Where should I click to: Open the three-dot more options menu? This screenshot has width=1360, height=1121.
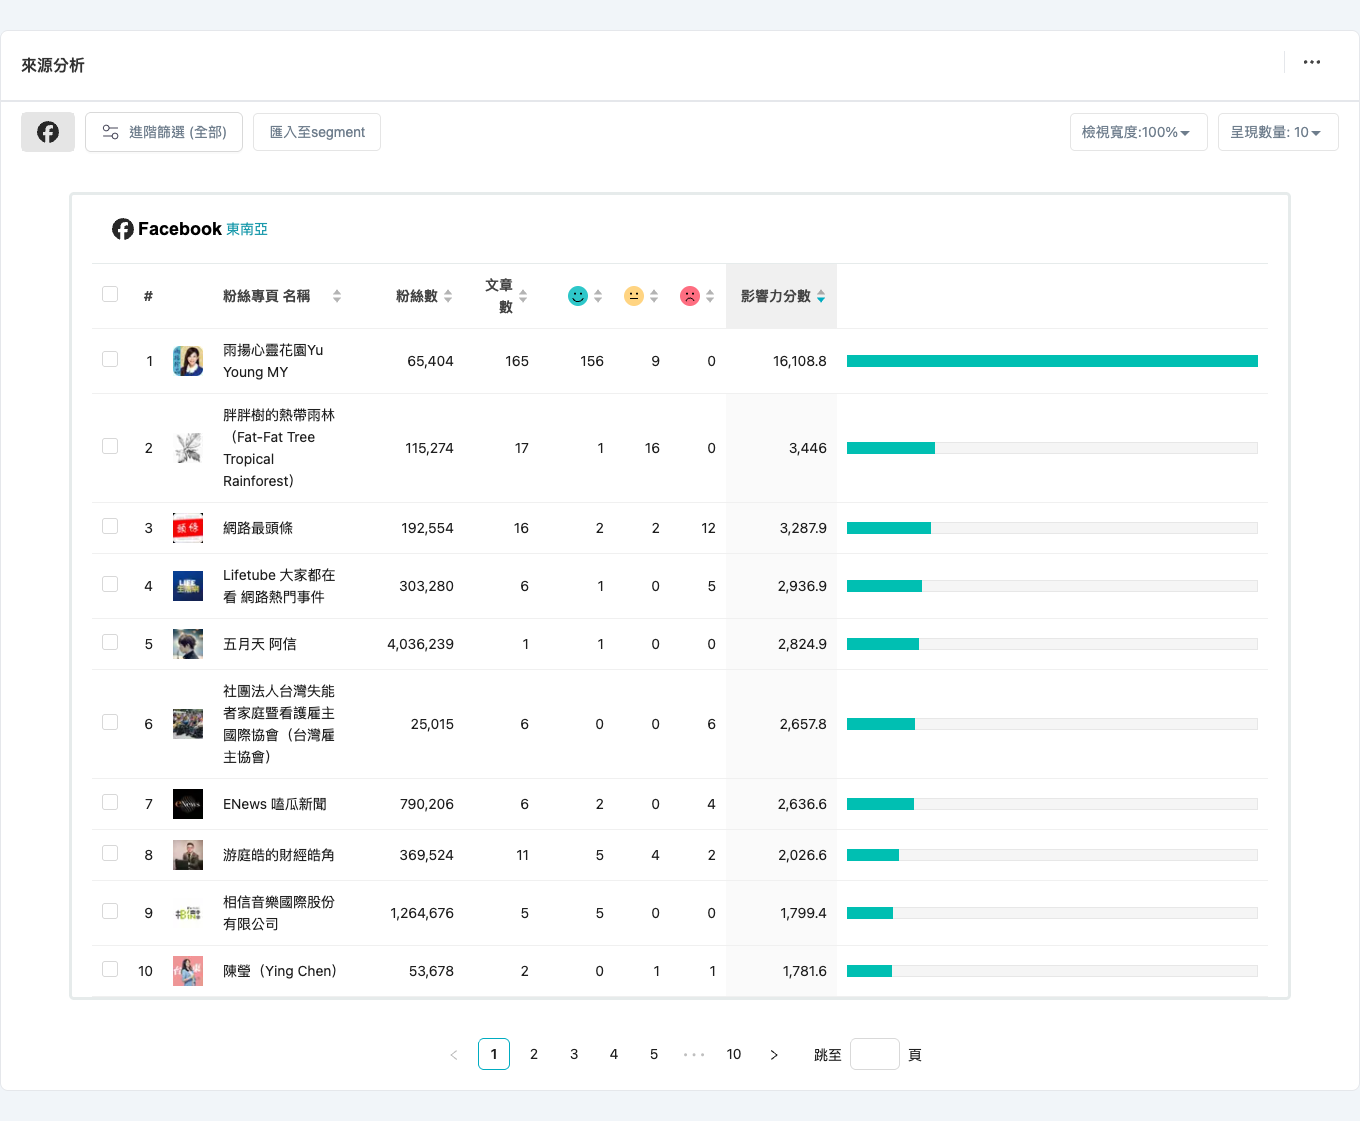point(1312,62)
